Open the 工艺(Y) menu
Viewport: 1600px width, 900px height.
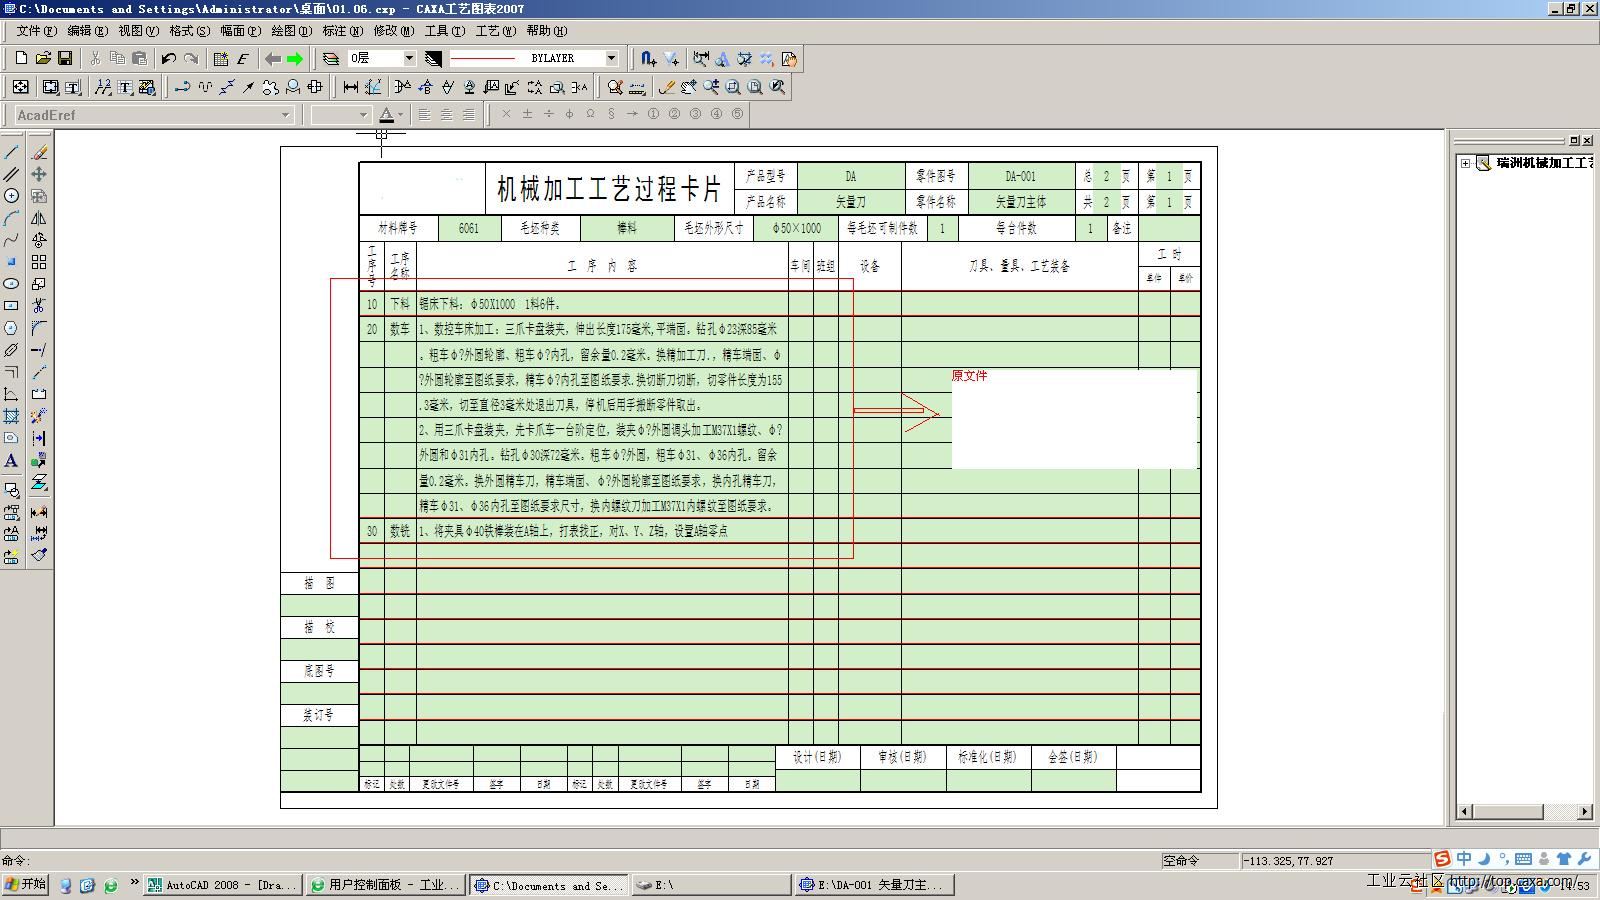pos(493,30)
